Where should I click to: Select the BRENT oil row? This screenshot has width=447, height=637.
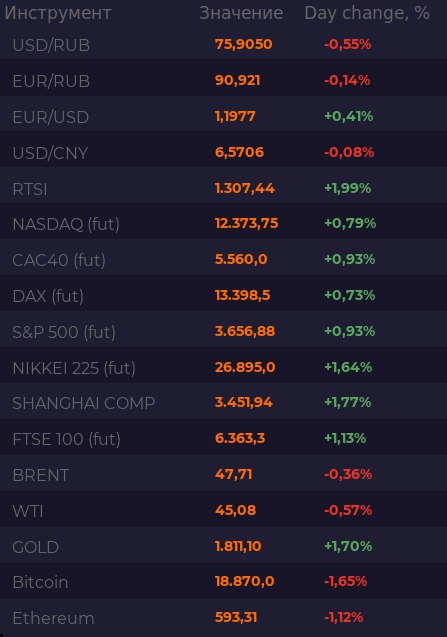[x=224, y=475]
